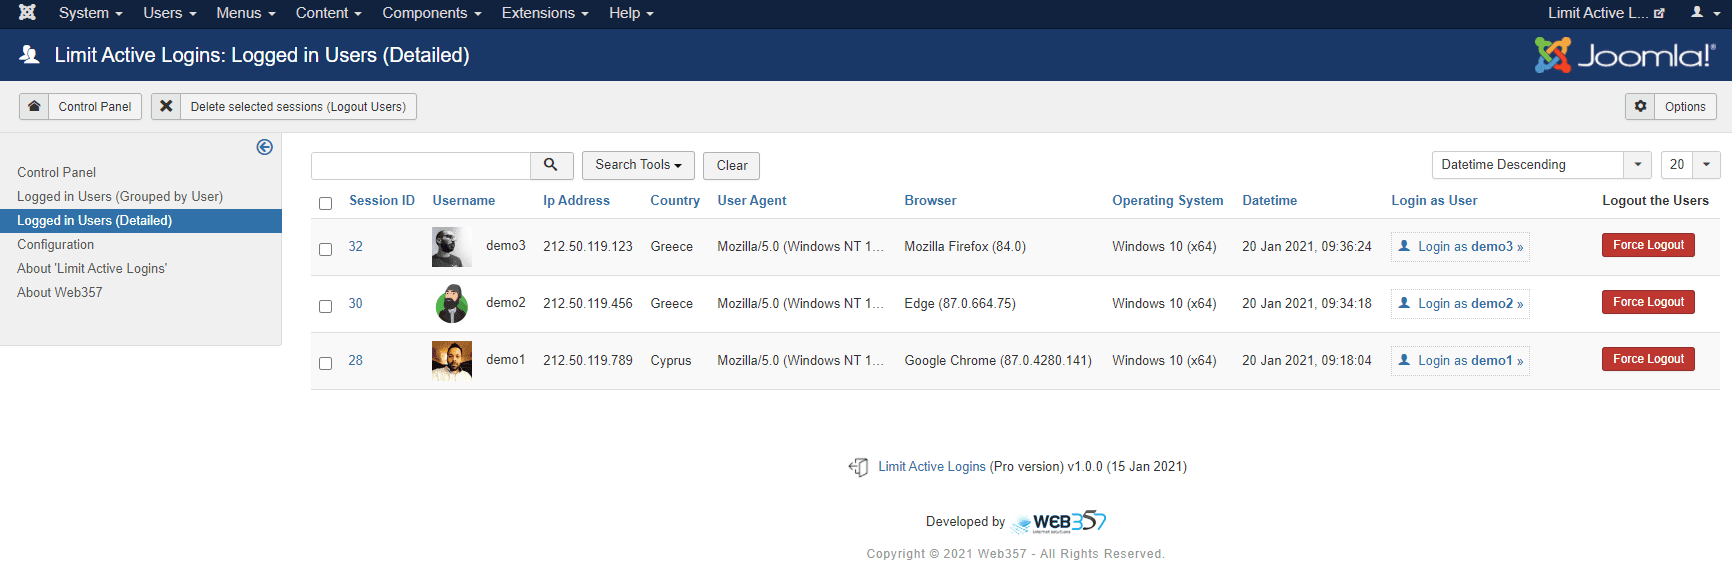
Task: Click the Limit Active Logins footer icon
Action: (858, 467)
